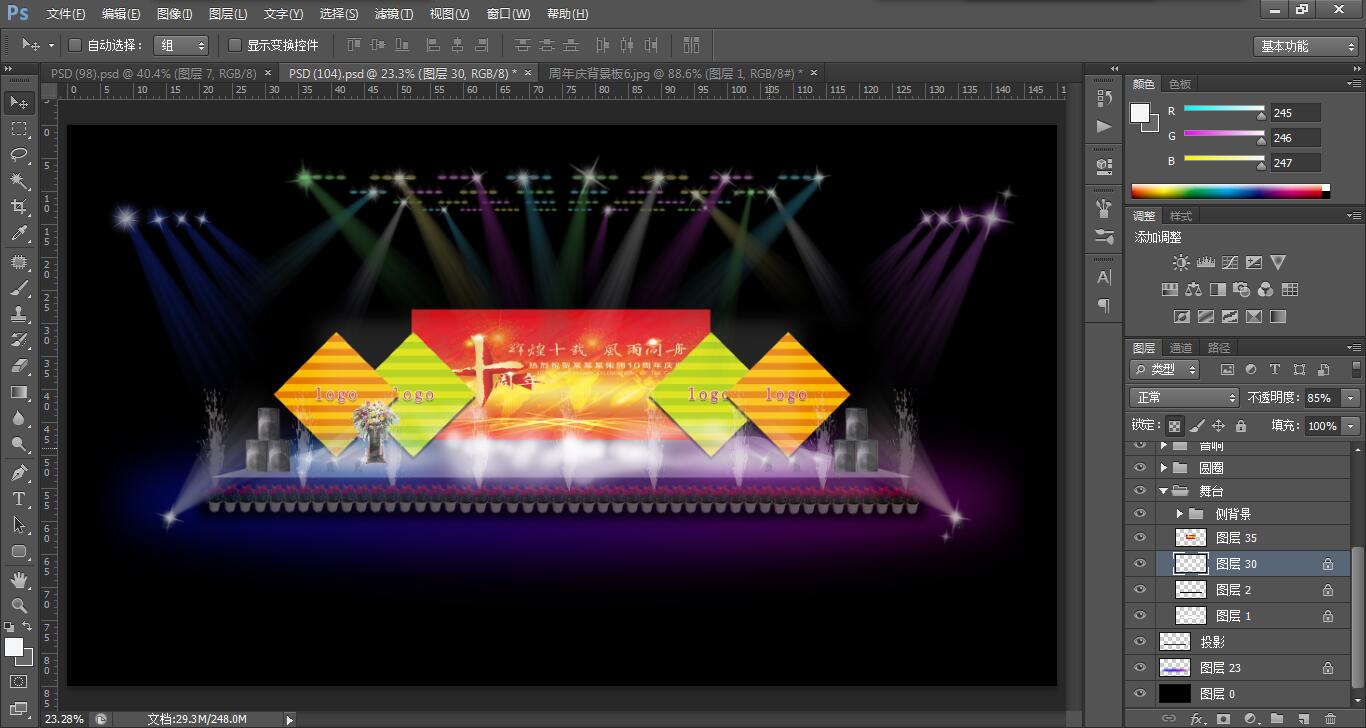Switch to 样式 styles tab
This screenshot has height=728, width=1366.
1181,216
